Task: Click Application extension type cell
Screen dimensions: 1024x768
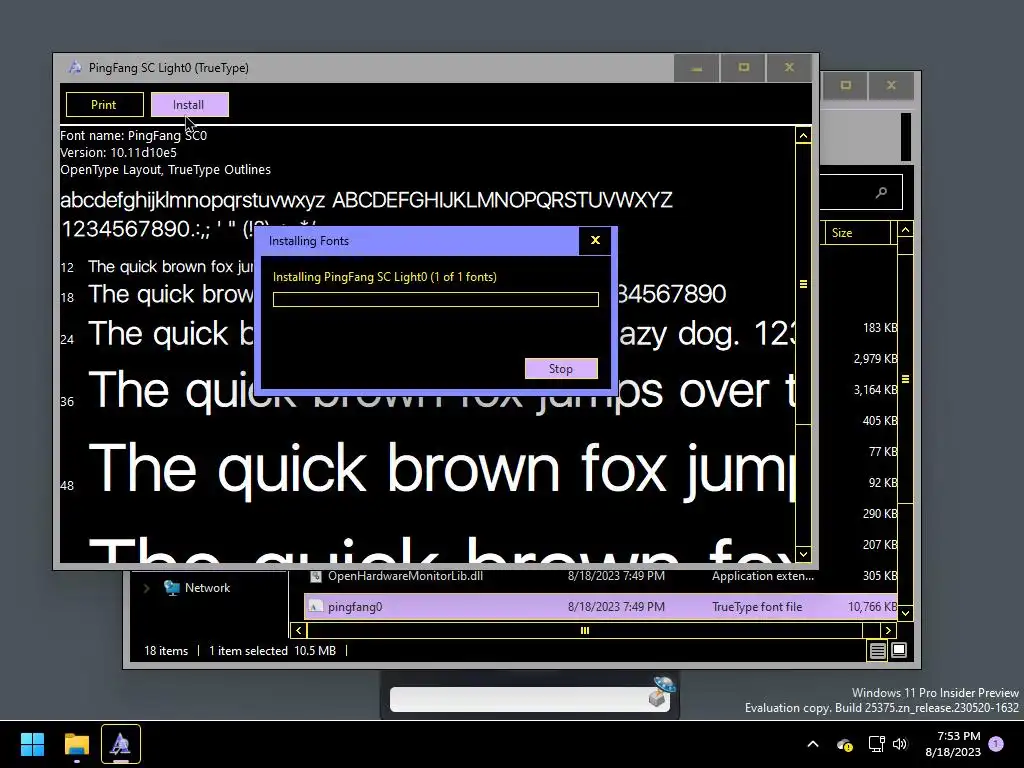Action: [x=763, y=576]
